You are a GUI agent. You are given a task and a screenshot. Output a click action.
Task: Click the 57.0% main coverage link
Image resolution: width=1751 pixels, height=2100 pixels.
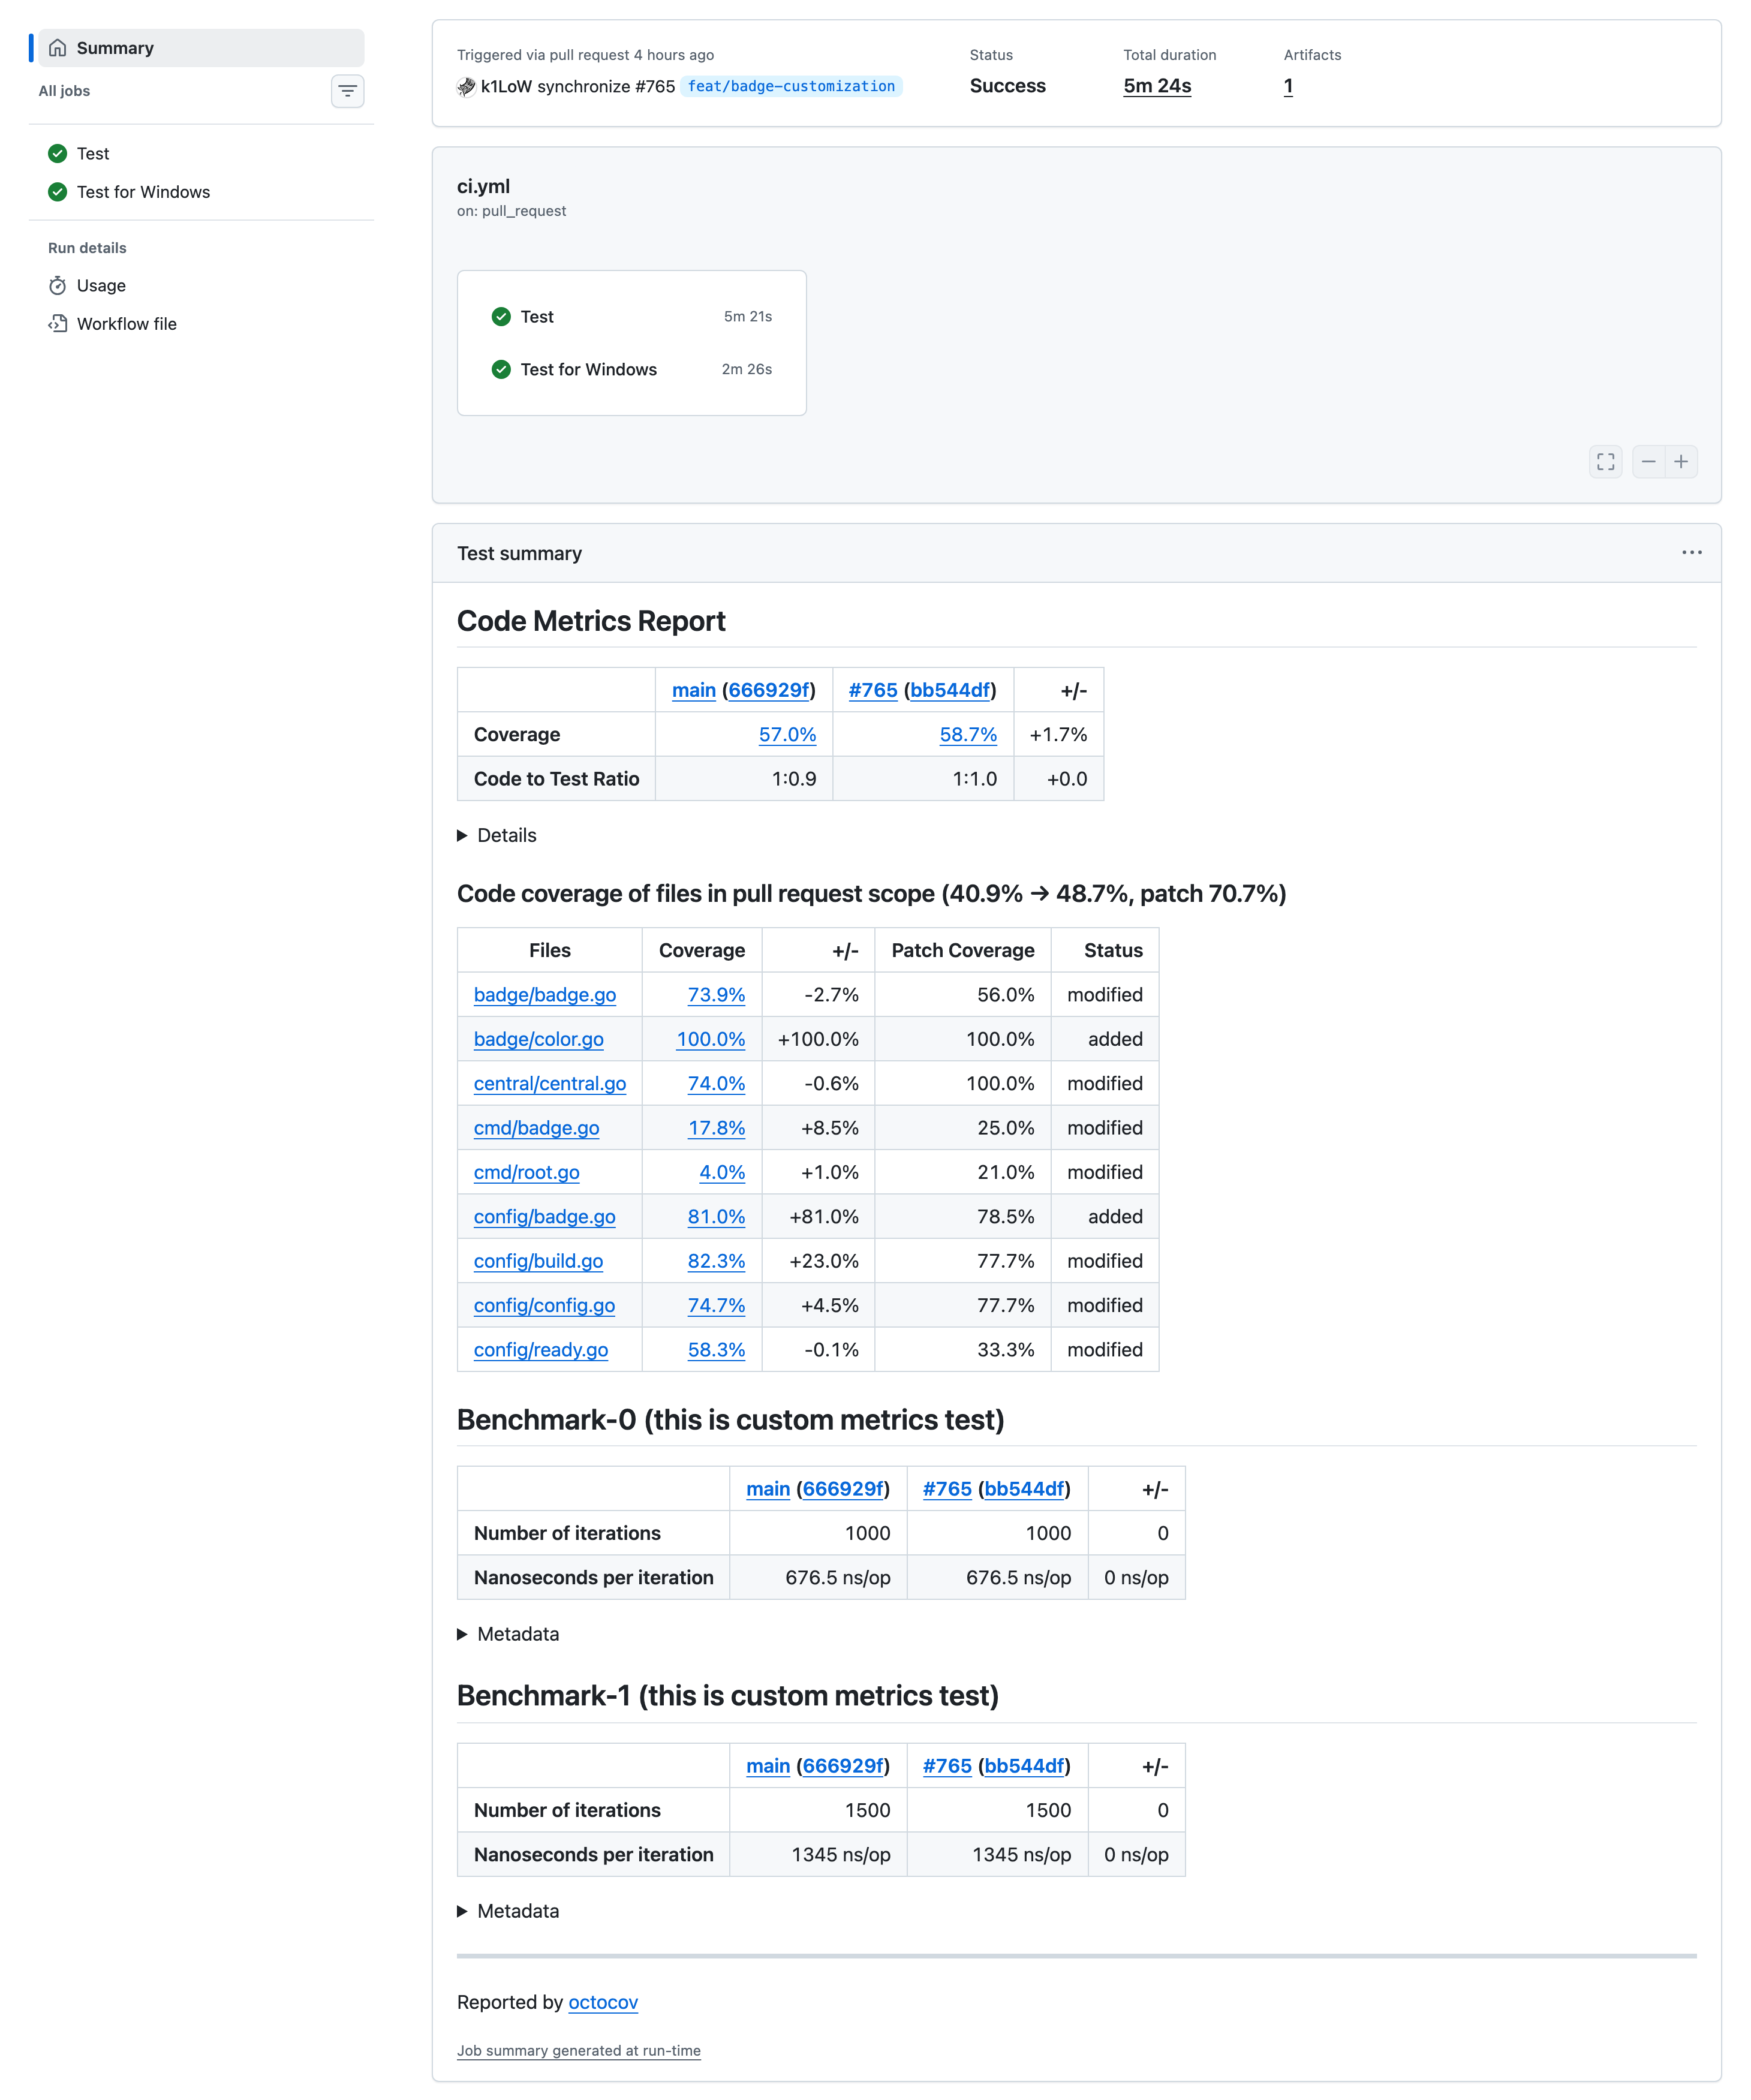[788, 735]
